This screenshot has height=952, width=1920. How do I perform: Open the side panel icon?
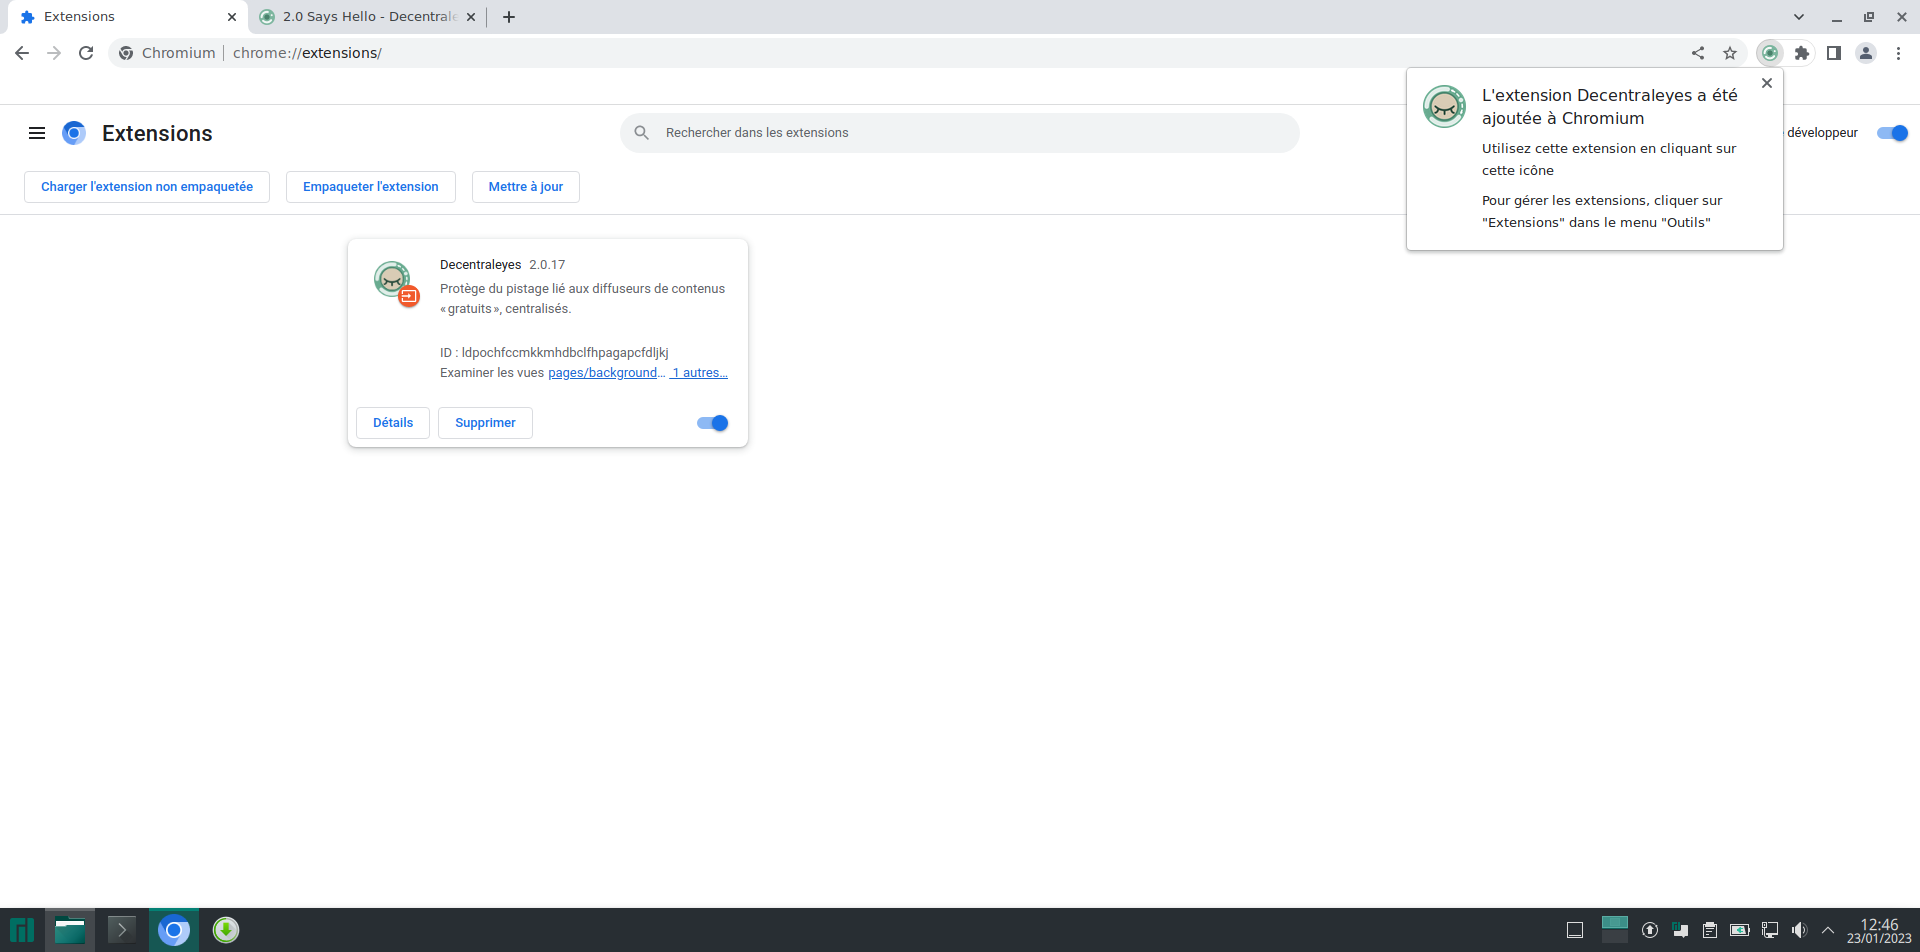pyautogui.click(x=1834, y=53)
